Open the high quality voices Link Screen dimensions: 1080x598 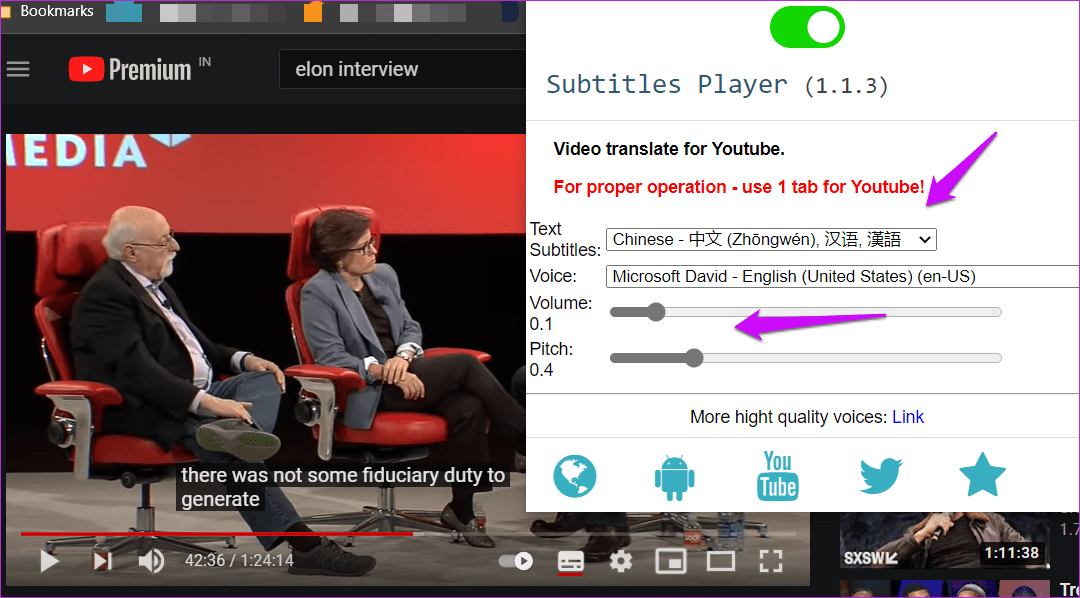[908, 417]
